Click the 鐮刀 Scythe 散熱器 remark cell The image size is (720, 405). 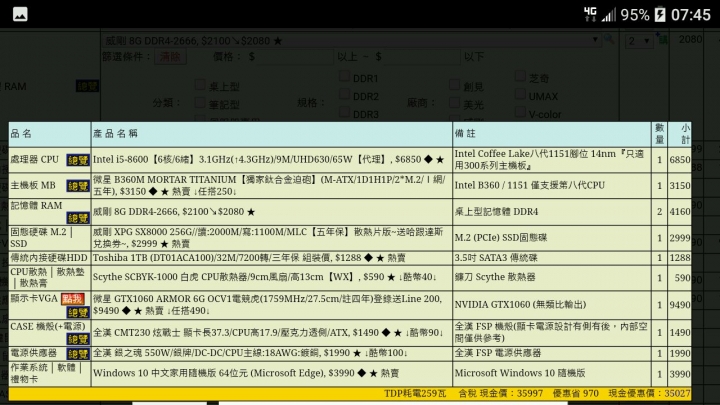[x=551, y=277]
